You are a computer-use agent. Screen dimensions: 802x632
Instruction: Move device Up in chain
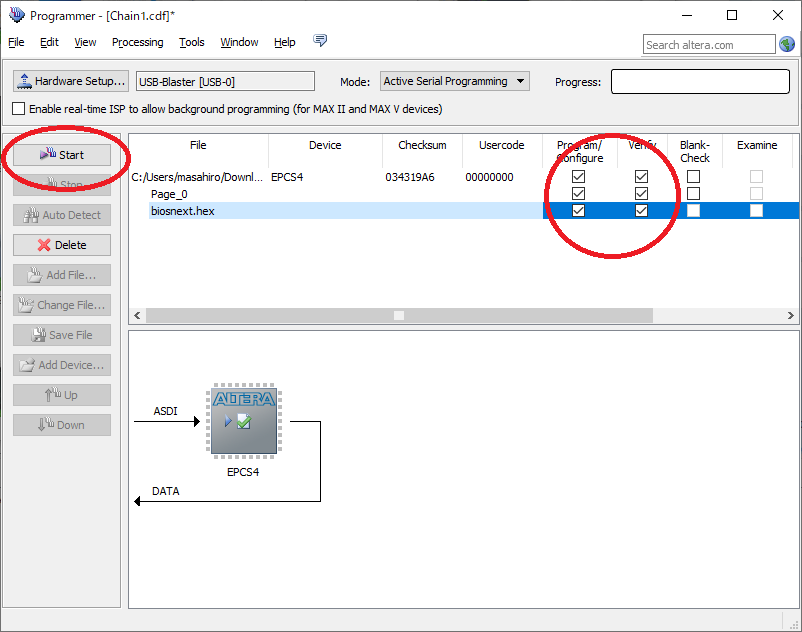pos(62,395)
